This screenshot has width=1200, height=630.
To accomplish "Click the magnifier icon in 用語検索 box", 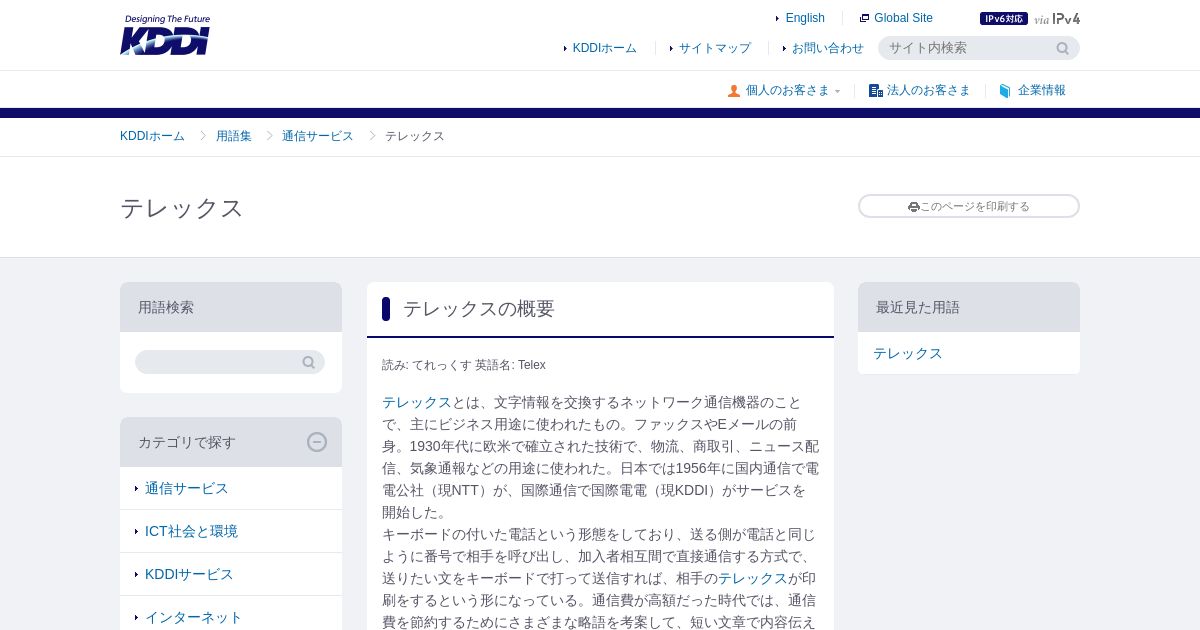I will pyautogui.click(x=309, y=362).
